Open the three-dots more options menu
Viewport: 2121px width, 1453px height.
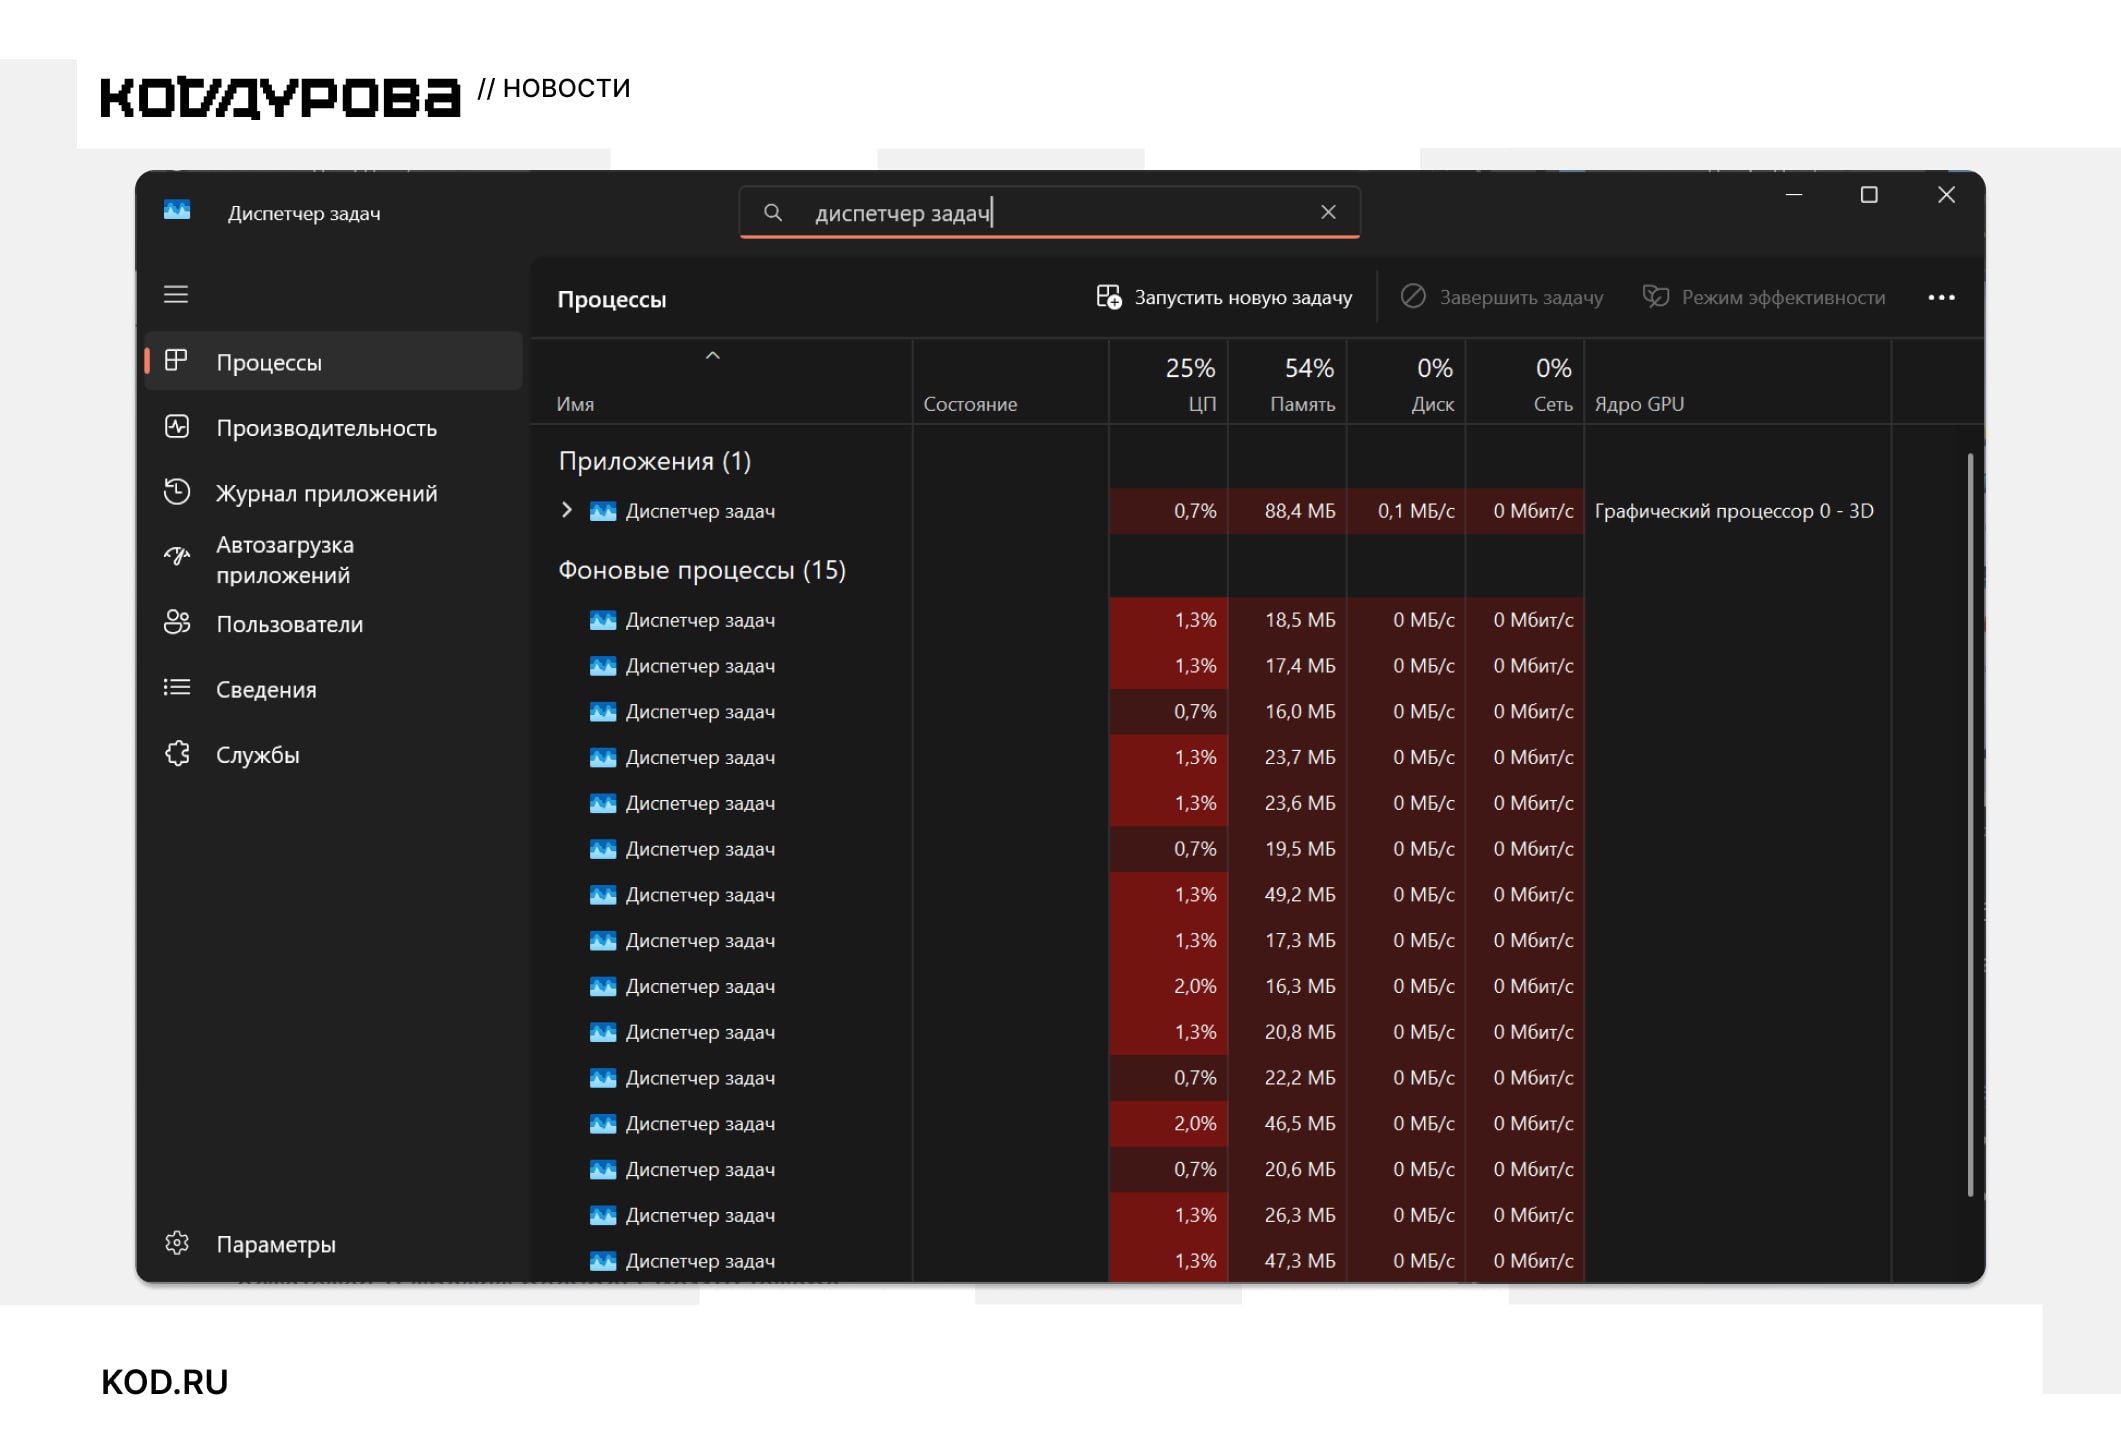pos(1941,297)
